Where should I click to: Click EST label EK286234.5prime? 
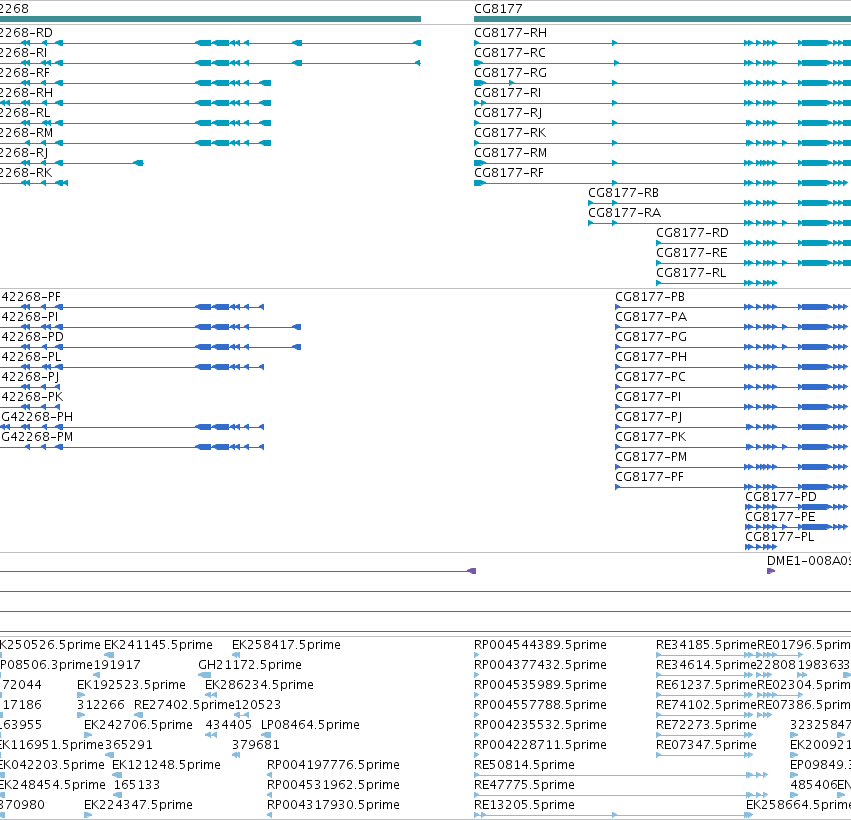(x=259, y=685)
